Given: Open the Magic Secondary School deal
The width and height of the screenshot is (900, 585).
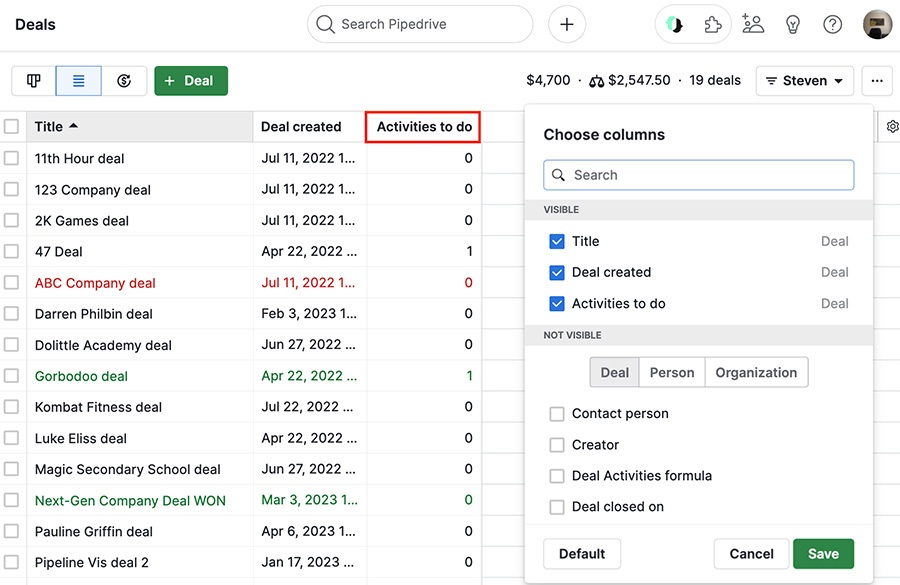Looking at the screenshot, I should coord(127,470).
